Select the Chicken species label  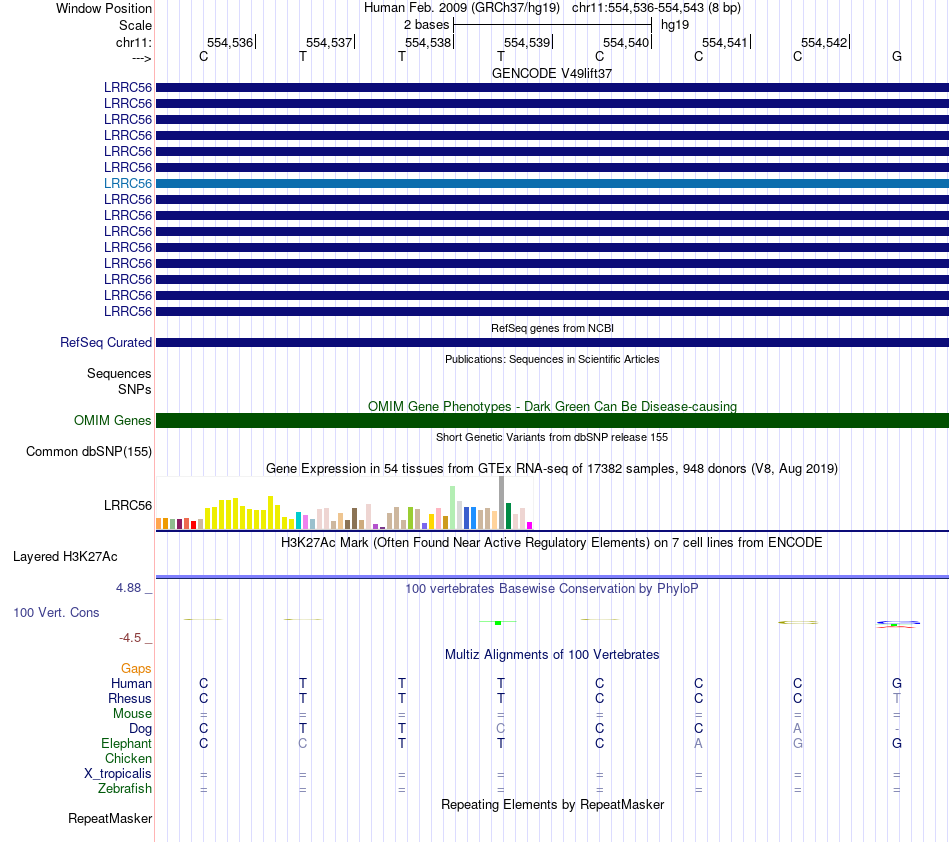[x=128, y=759]
